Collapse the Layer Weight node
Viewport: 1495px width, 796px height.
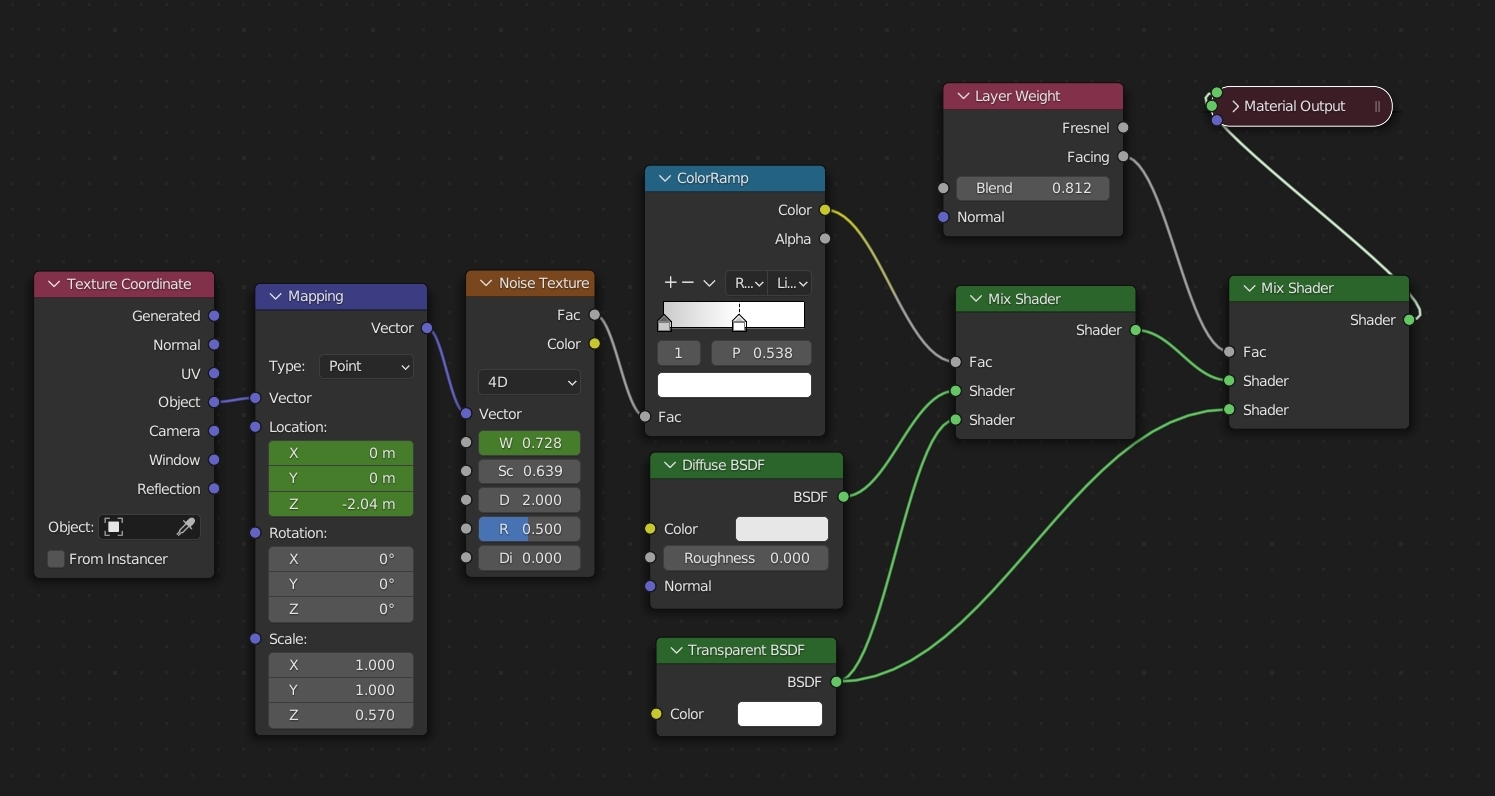pyautogui.click(x=962, y=96)
